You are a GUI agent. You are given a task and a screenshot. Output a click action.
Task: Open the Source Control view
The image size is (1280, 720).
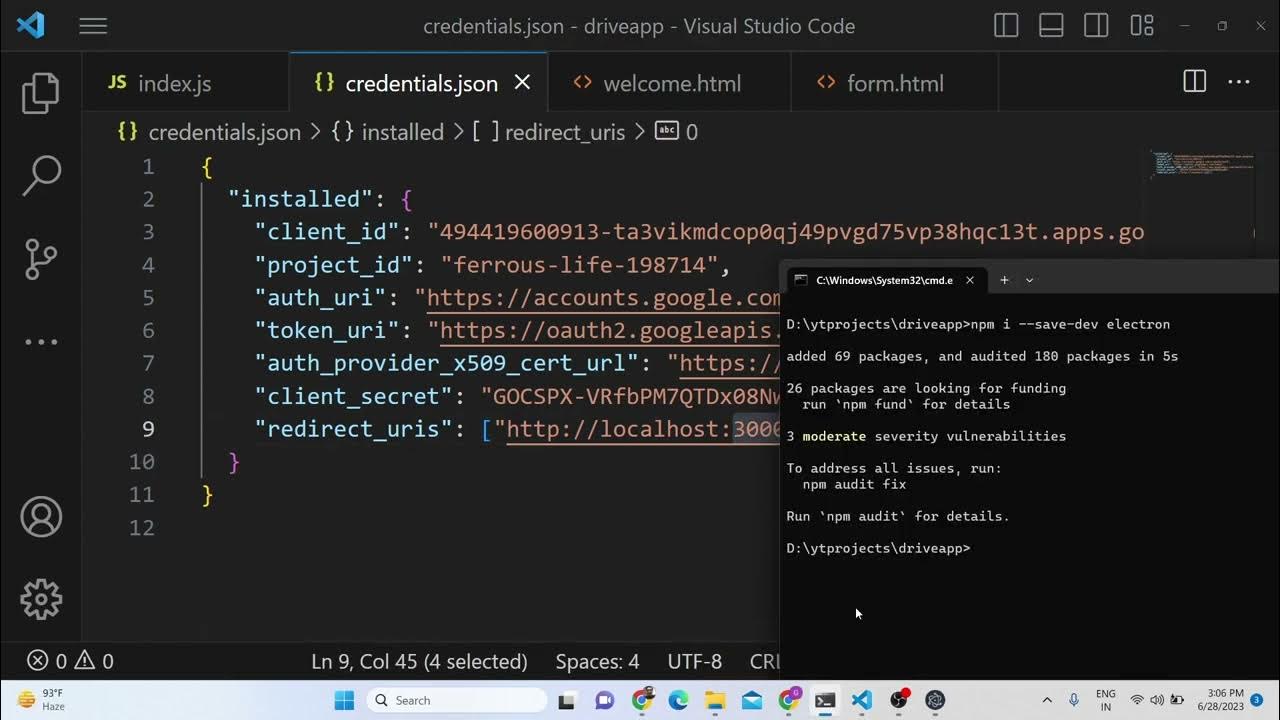[x=41, y=258]
